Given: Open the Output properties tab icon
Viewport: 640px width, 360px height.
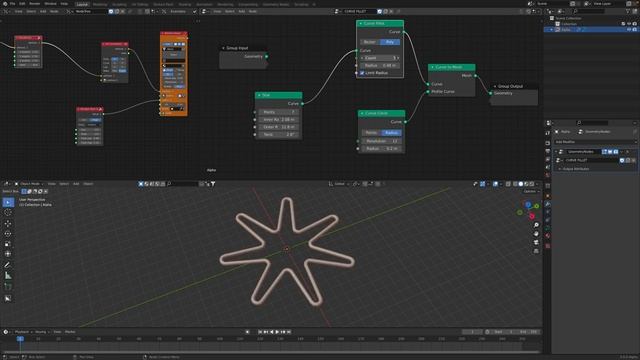Looking at the screenshot, I should click(548, 151).
